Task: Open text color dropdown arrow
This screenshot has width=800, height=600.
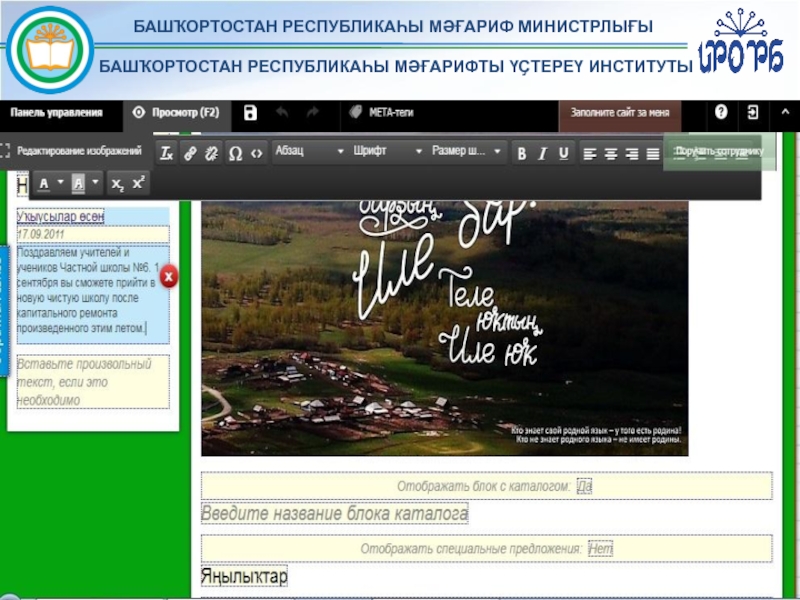Action: (61, 182)
